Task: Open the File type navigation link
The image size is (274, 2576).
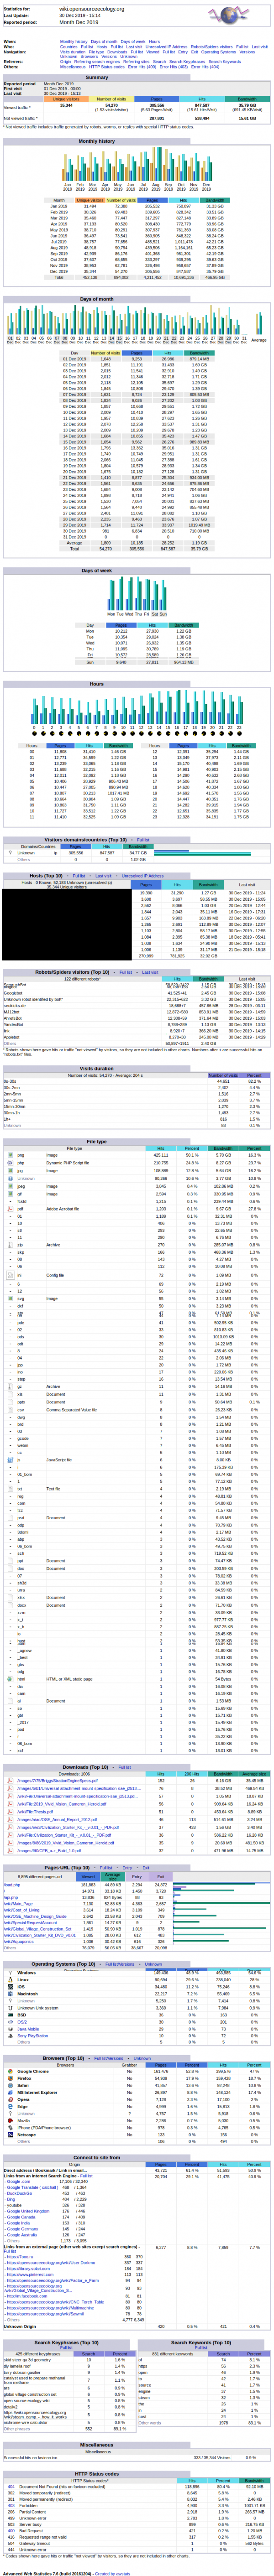Action: click(x=96, y=52)
